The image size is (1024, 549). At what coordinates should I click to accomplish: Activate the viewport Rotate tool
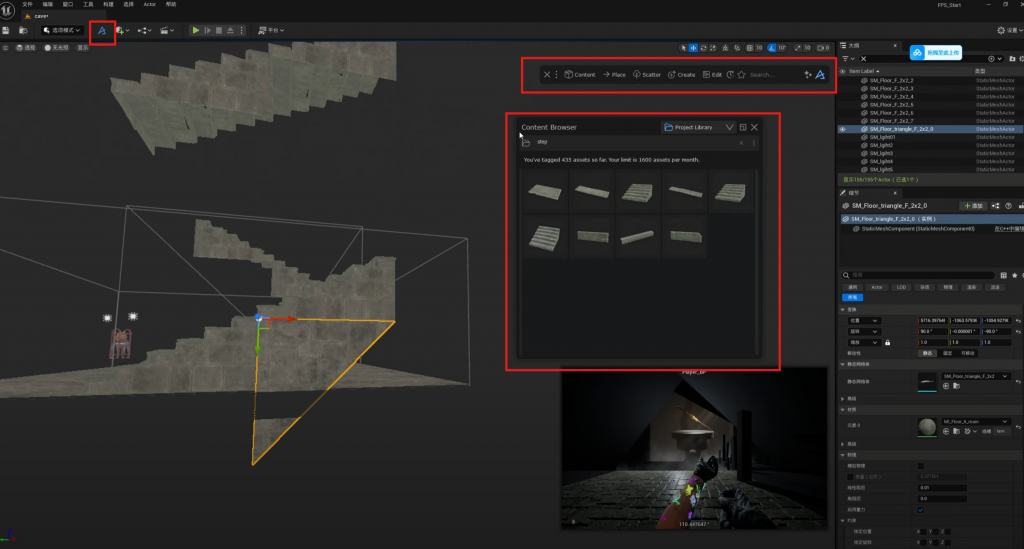703,48
